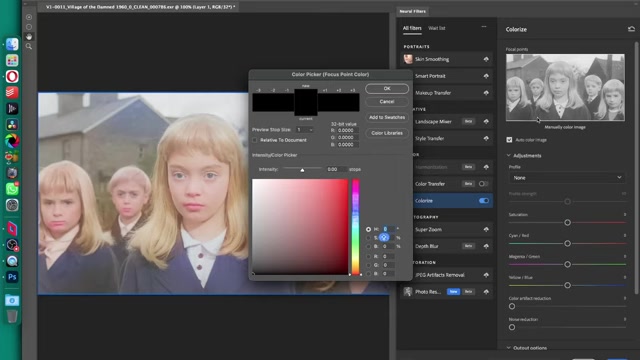Disable the Colorize filter toggle
This screenshot has height=360, width=640.
484,201
